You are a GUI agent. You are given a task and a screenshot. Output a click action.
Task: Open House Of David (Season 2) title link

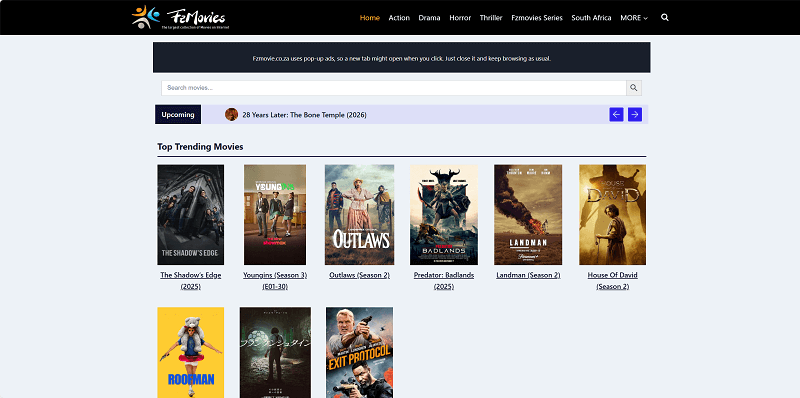(612, 281)
